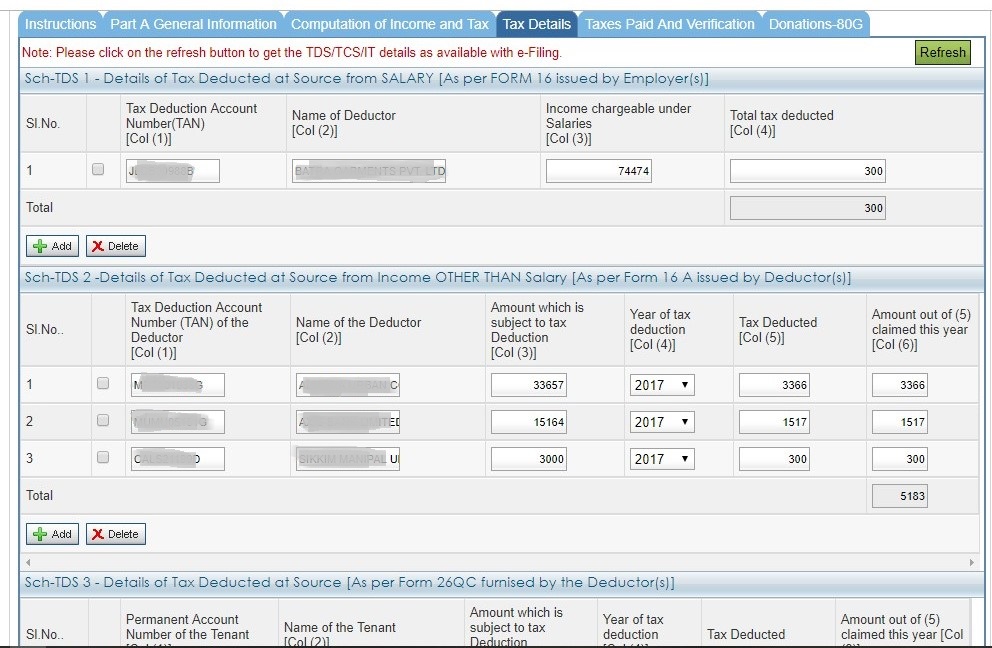The height and width of the screenshot is (648, 992).
Task: Switch to the Computation of Income and Tax tab
Action: tap(389, 24)
